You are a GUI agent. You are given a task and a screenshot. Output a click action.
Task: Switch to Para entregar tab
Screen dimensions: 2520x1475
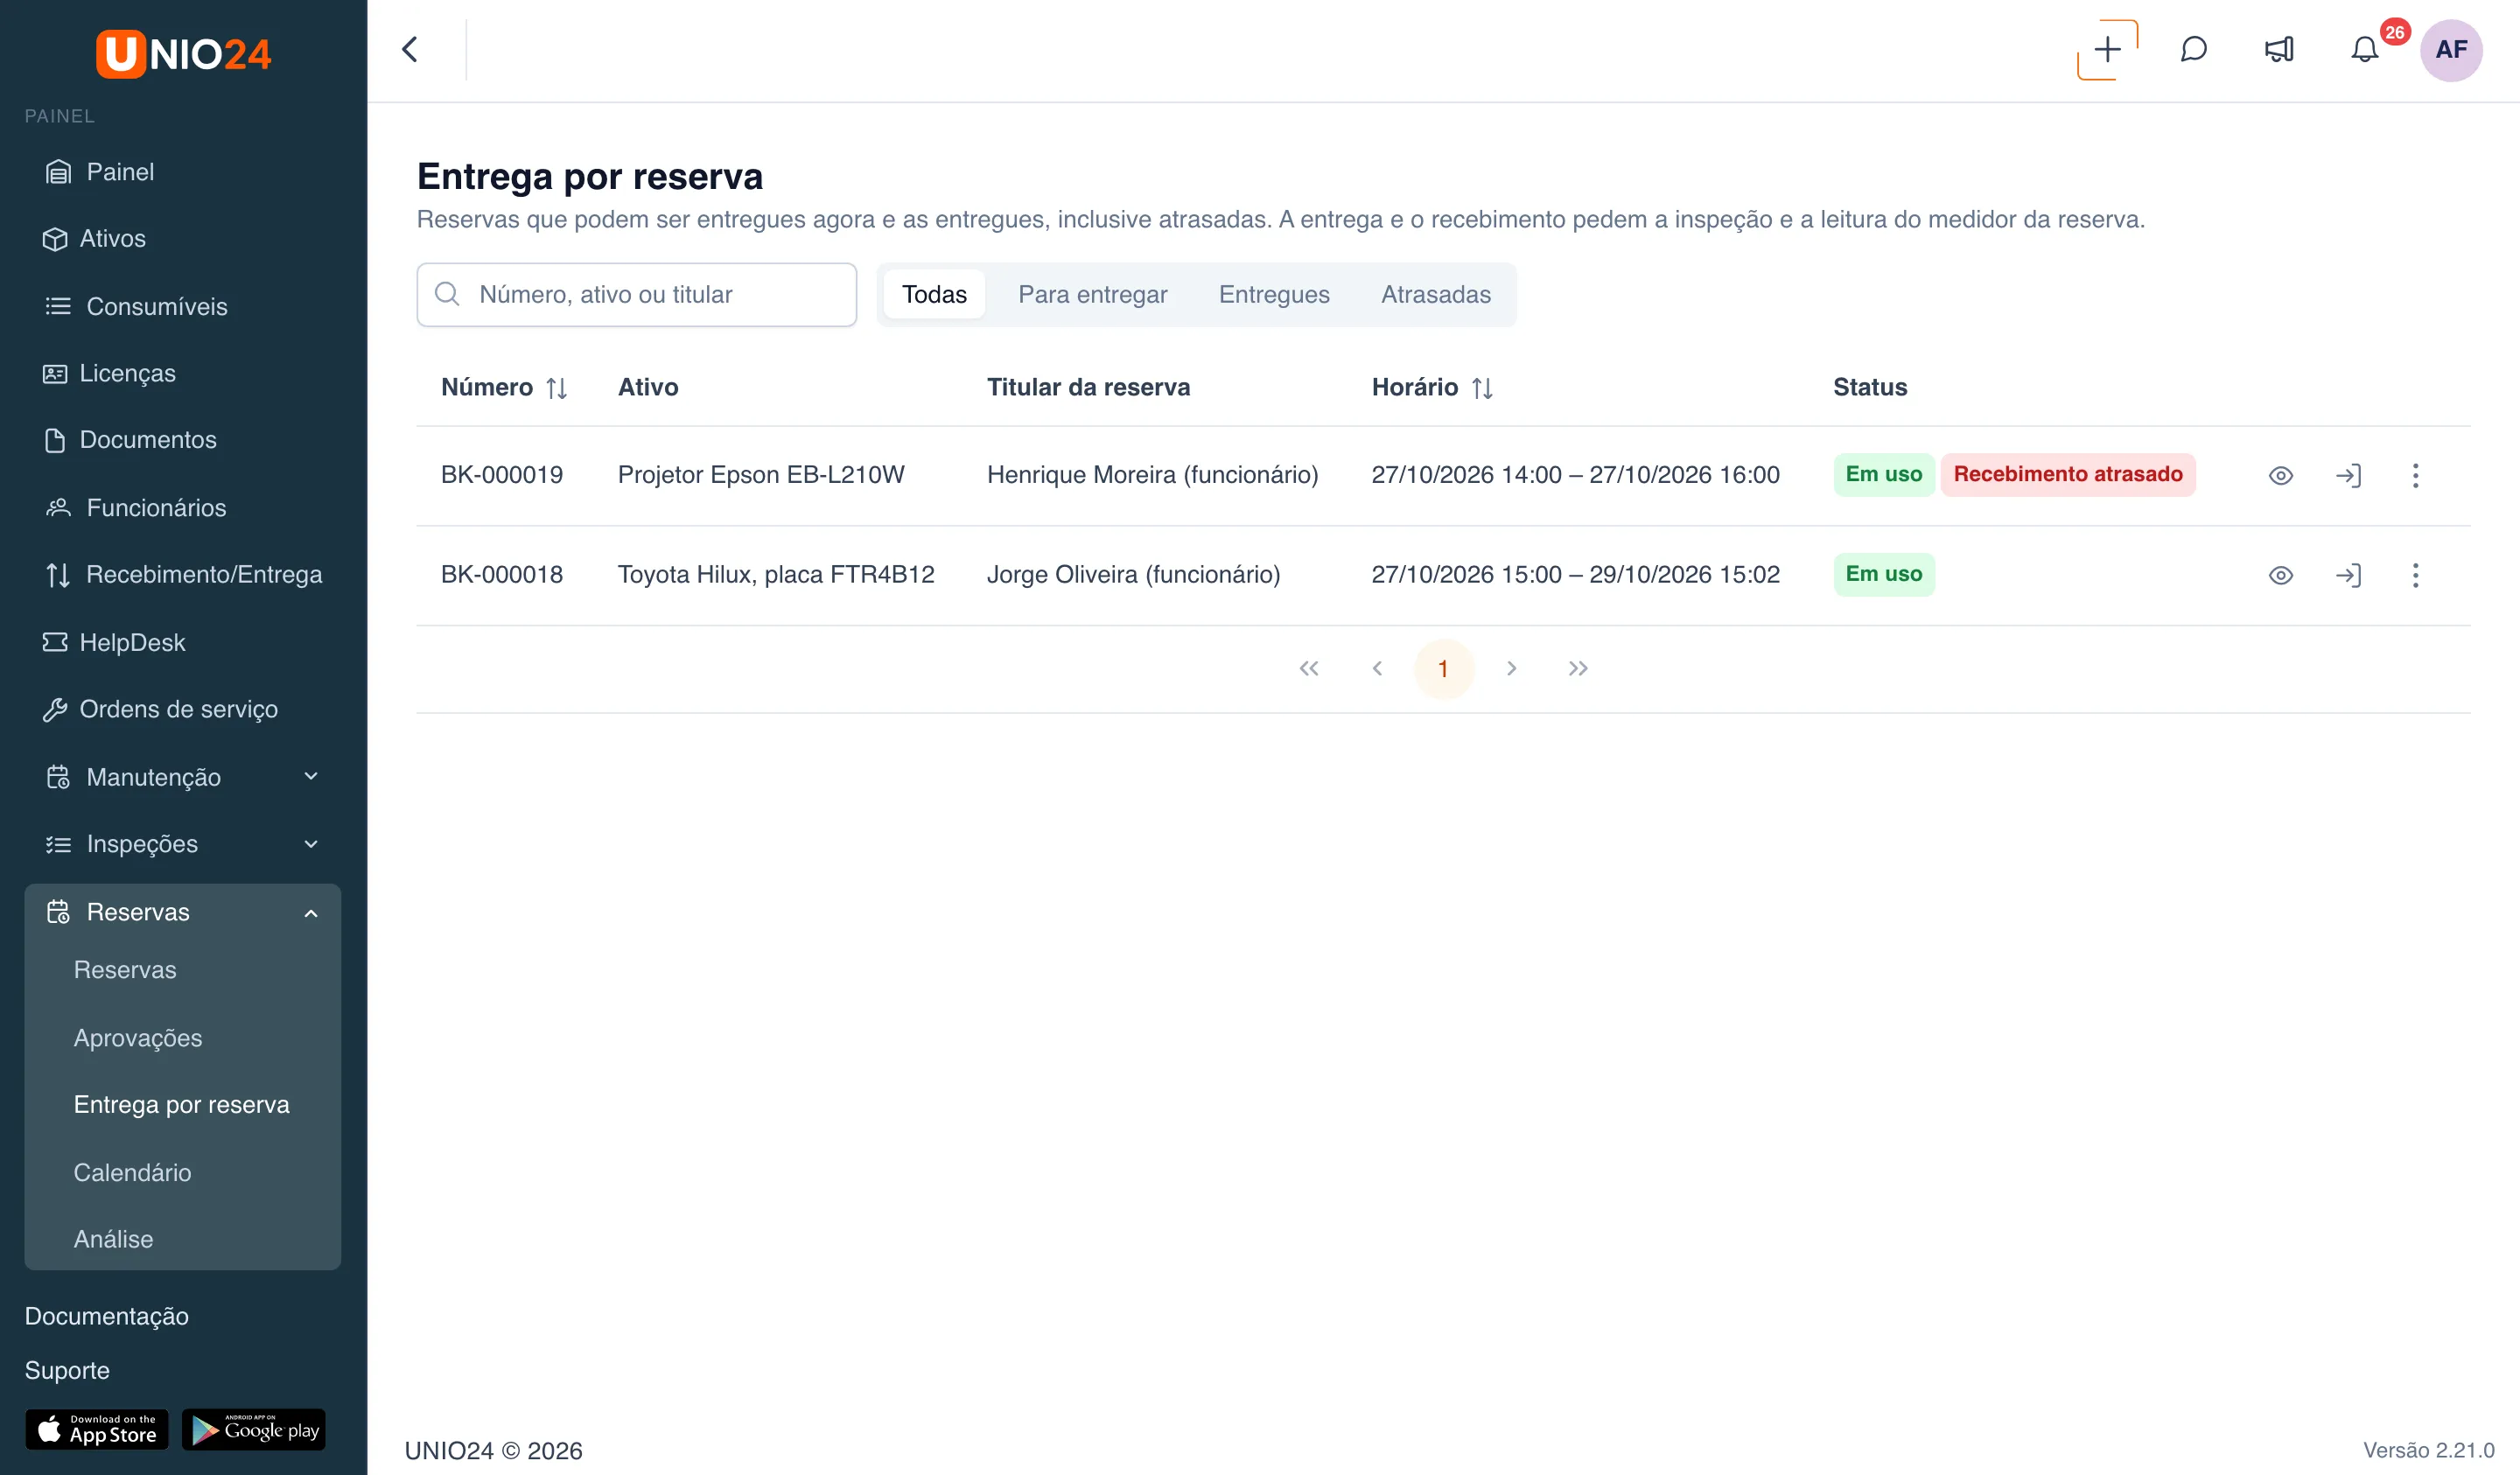(1092, 294)
